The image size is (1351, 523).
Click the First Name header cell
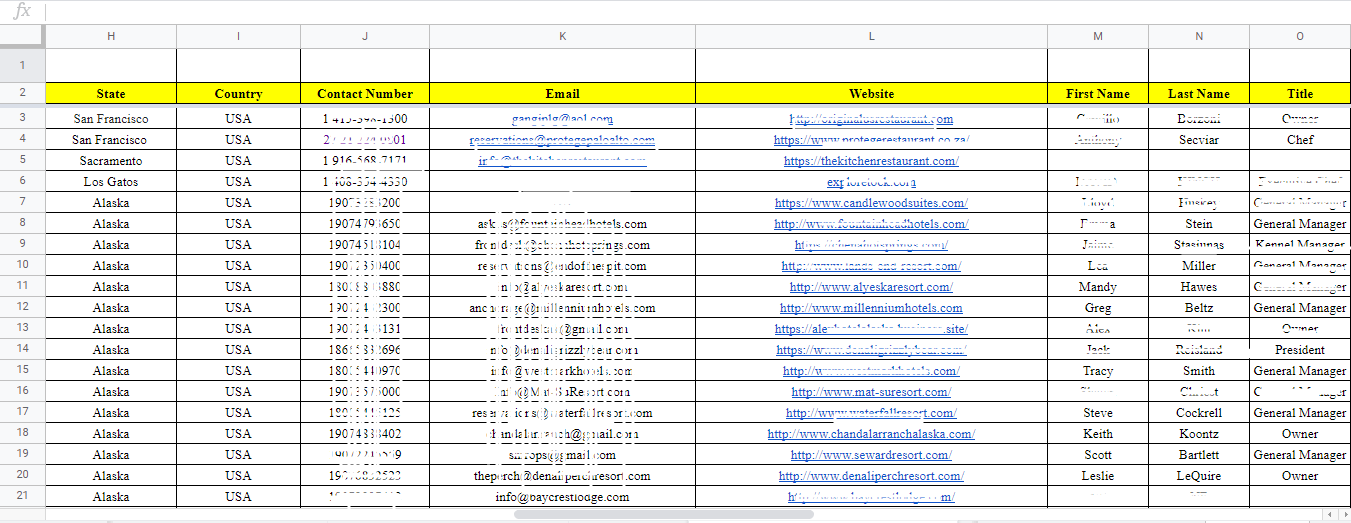click(x=1098, y=93)
